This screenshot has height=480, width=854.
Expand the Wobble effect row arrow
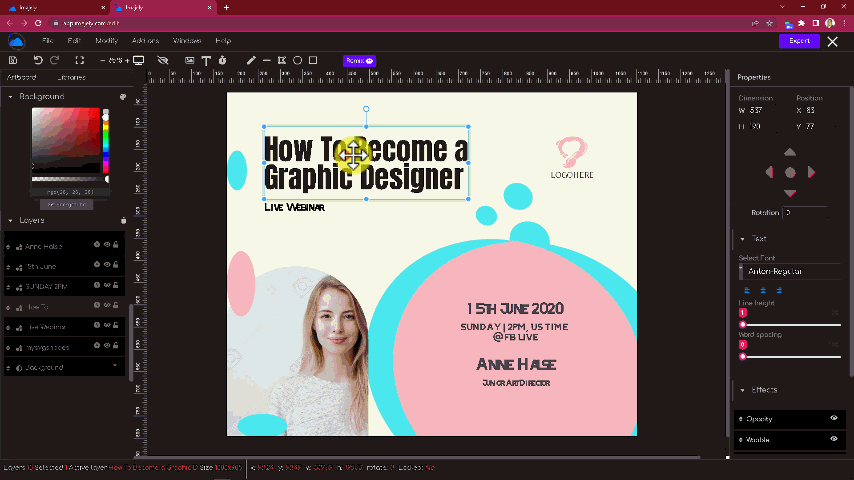[x=741, y=440]
